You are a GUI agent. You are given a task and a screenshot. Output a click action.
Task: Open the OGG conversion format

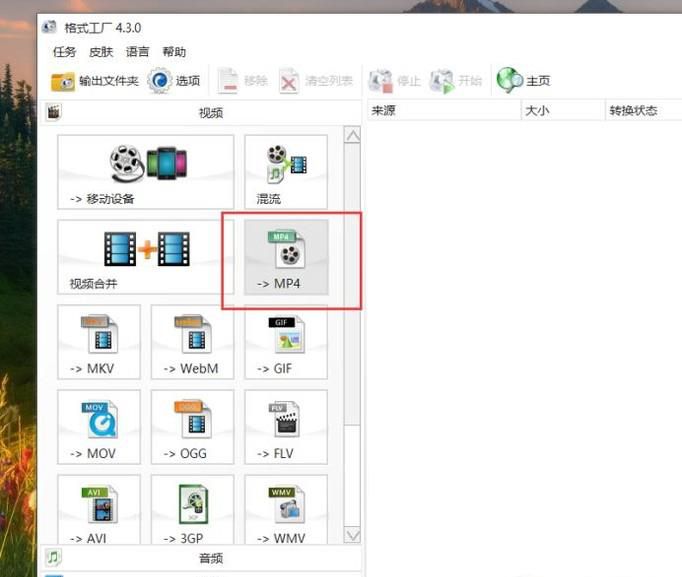click(x=192, y=427)
